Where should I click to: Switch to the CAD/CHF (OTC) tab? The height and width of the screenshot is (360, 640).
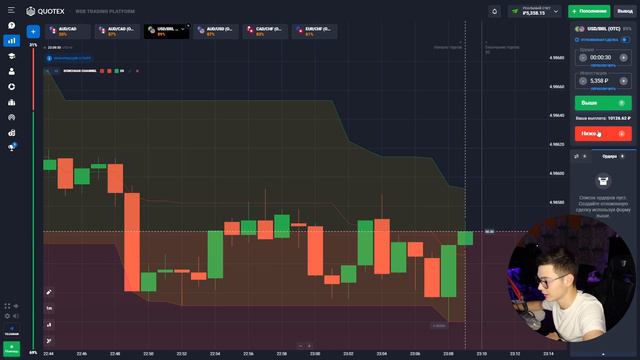coord(265,31)
